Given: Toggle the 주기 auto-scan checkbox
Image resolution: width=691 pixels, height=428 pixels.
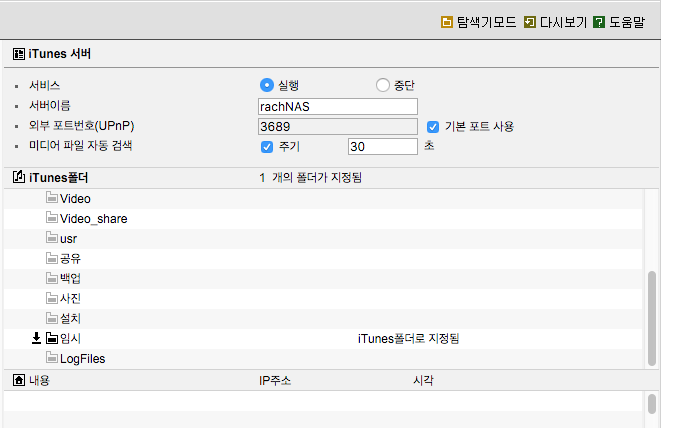Looking at the screenshot, I should coord(267,147).
